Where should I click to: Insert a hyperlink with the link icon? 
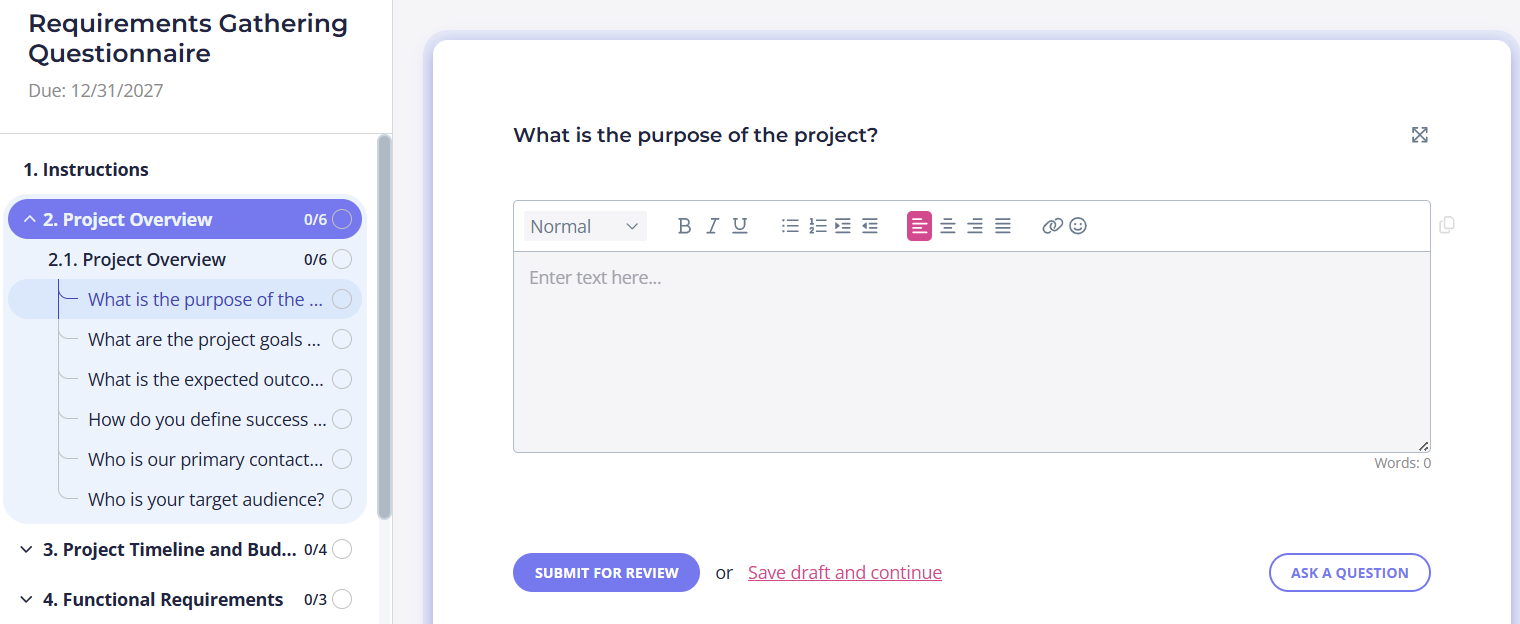tap(1052, 226)
